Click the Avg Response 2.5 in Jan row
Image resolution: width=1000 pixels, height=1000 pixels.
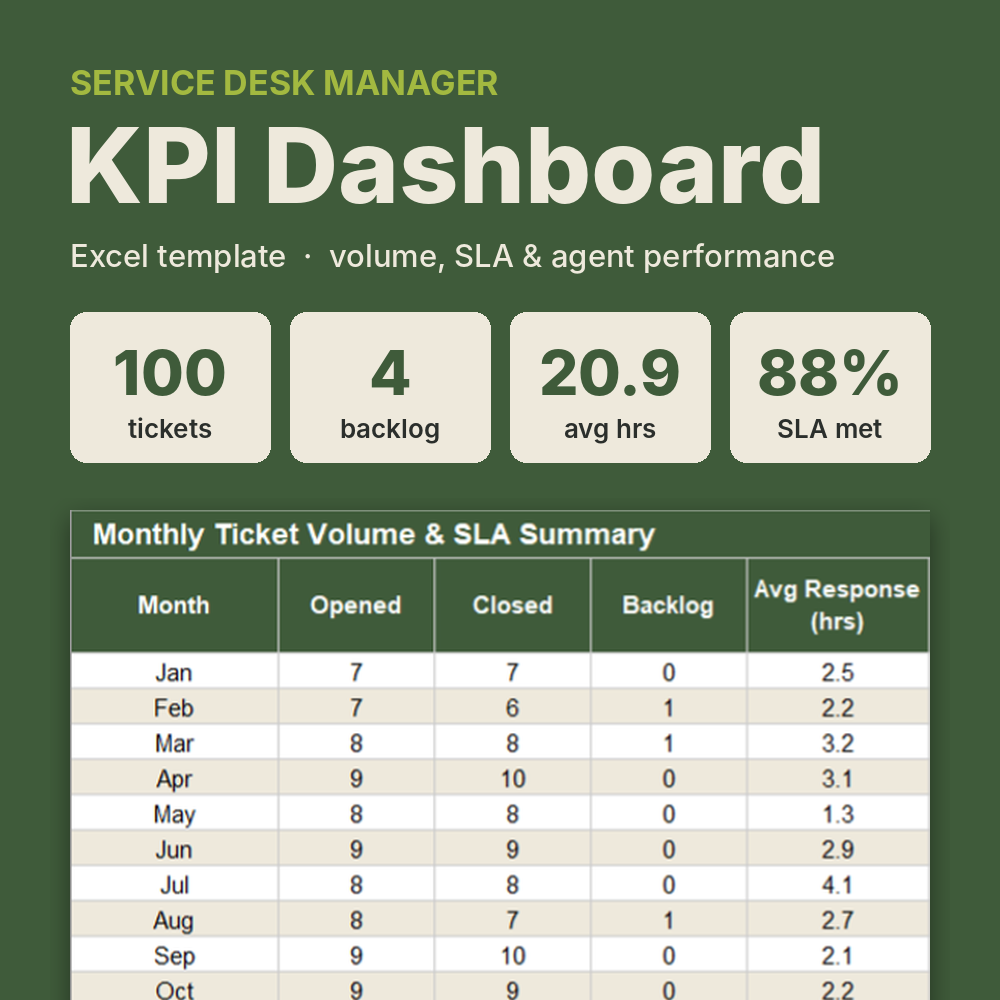837,672
